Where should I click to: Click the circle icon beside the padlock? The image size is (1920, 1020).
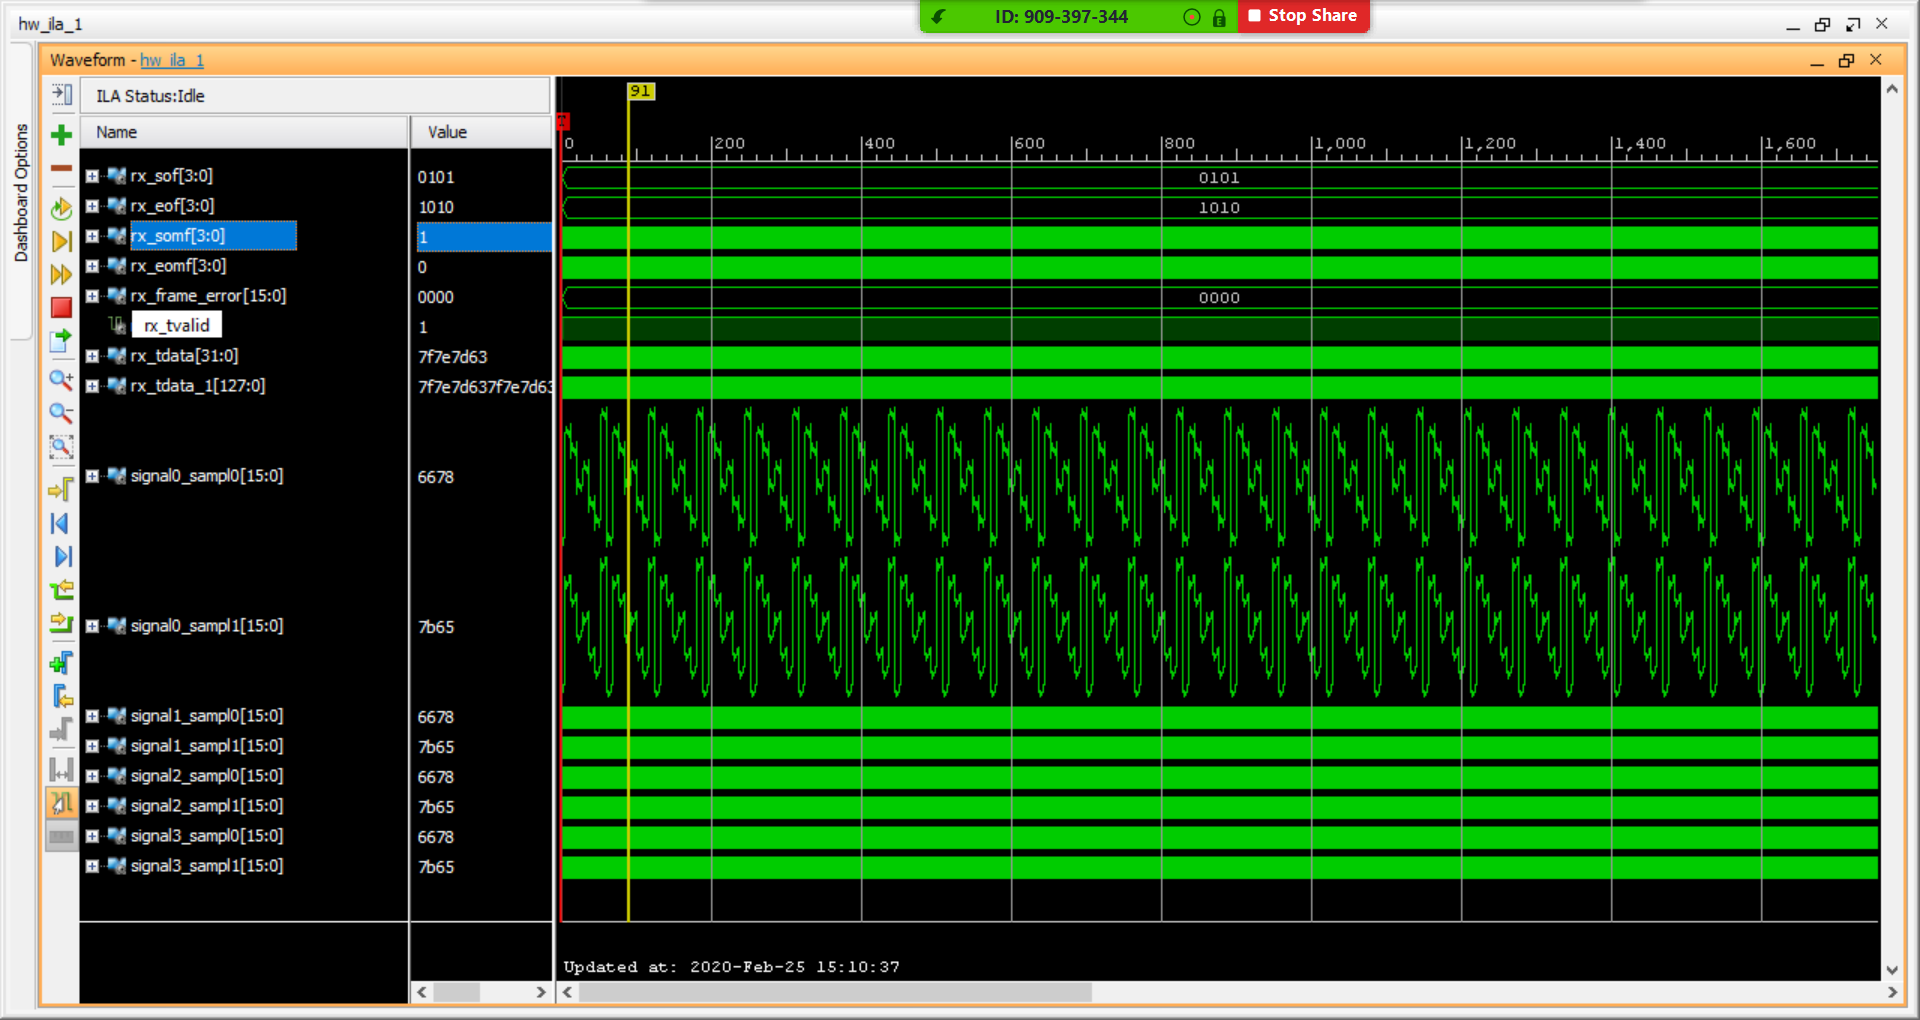[1191, 17]
